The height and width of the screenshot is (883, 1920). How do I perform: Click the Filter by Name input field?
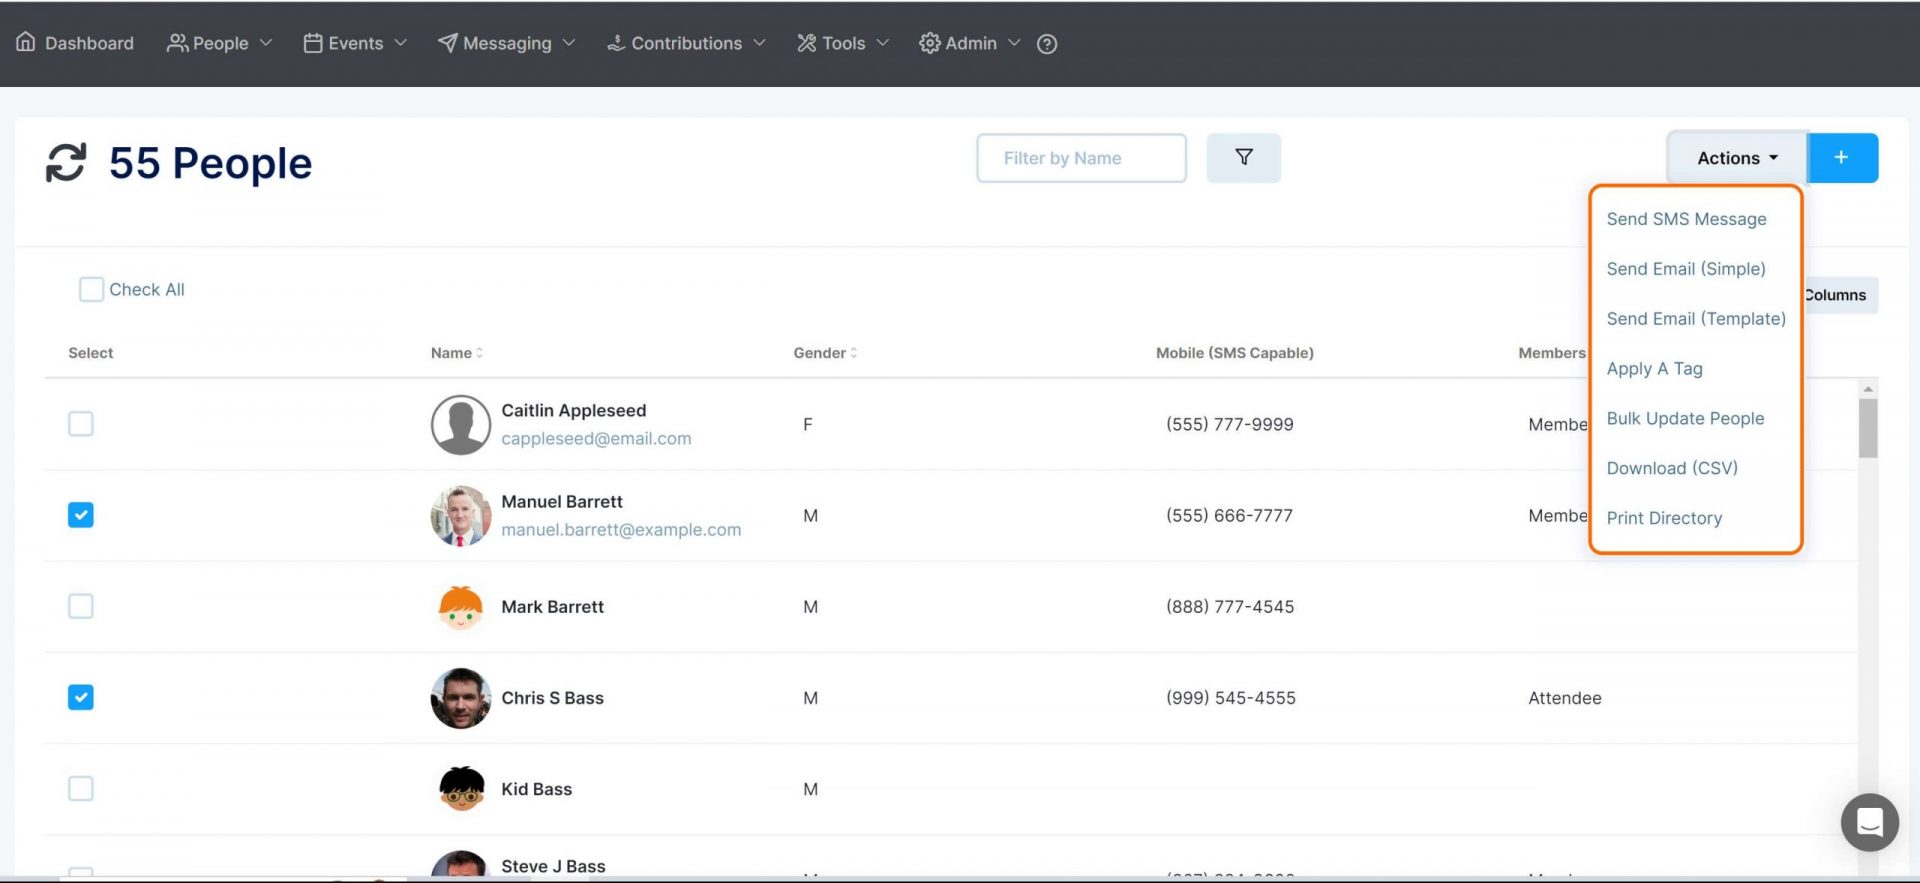click(1081, 158)
